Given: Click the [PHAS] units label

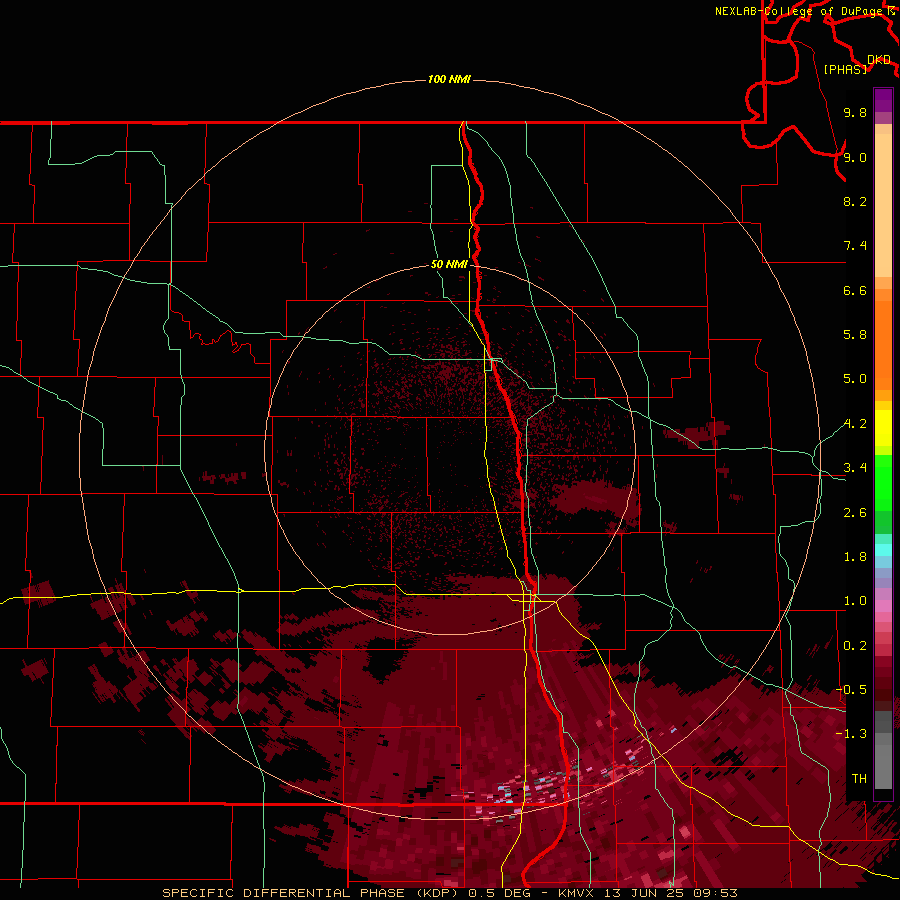Looking at the screenshot, I should [x=845, y=69].
